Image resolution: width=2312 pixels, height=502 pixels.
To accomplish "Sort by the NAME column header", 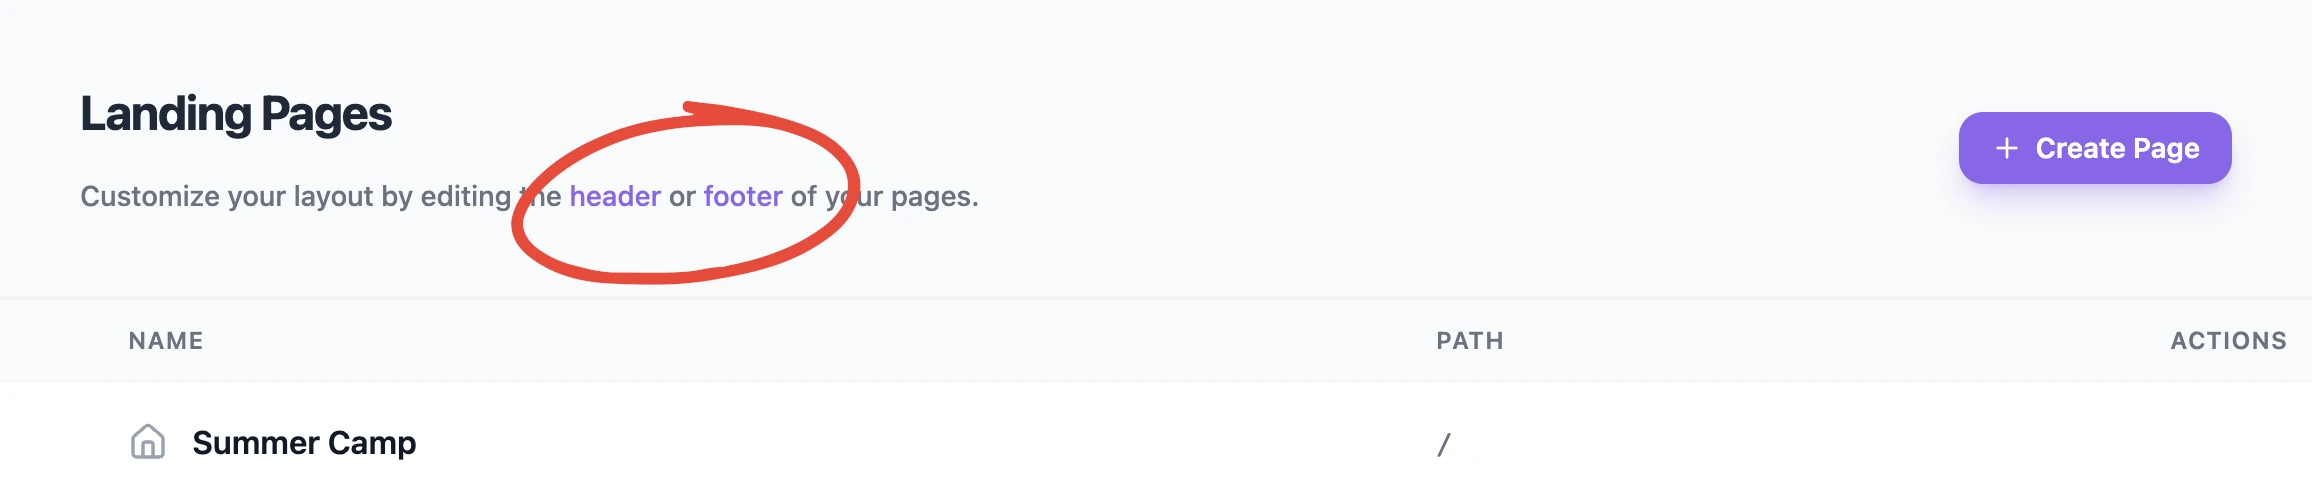I will [x=166, y=341].
